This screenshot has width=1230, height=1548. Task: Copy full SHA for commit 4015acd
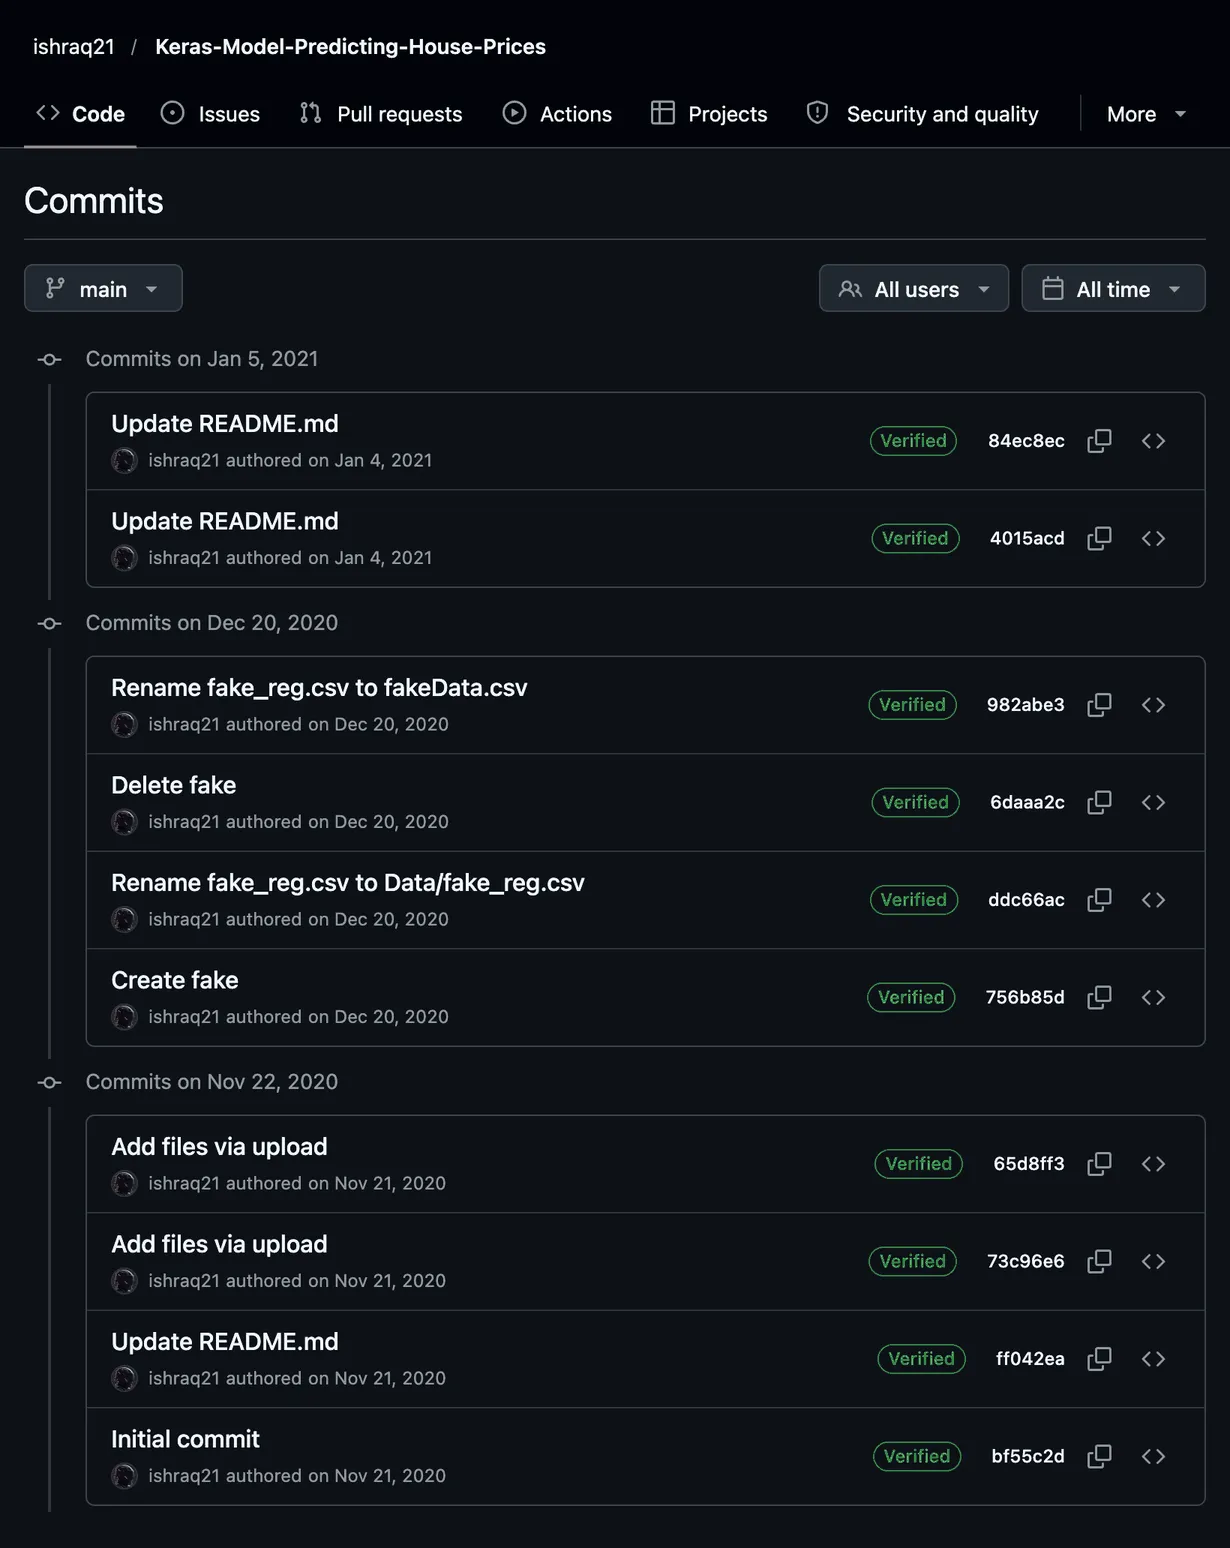1099,538
